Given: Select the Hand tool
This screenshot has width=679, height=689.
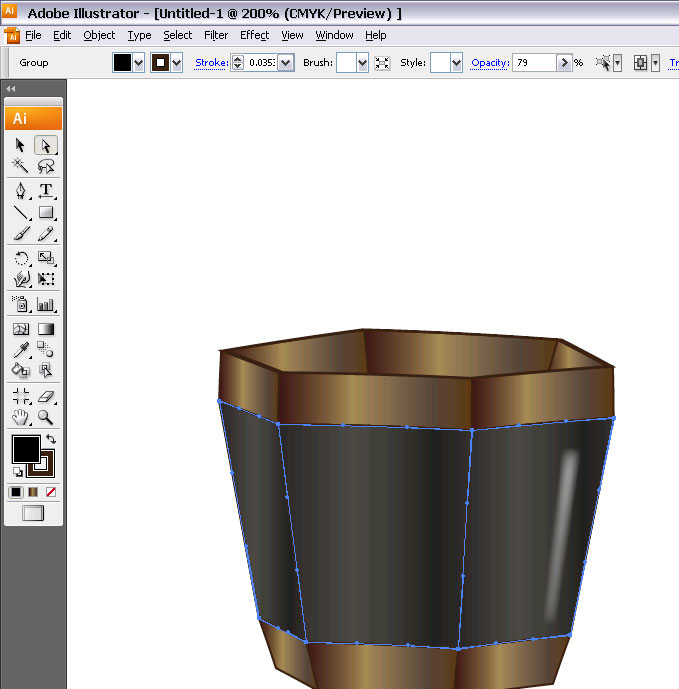Looking at the screenshot, I should coord(21,417).
